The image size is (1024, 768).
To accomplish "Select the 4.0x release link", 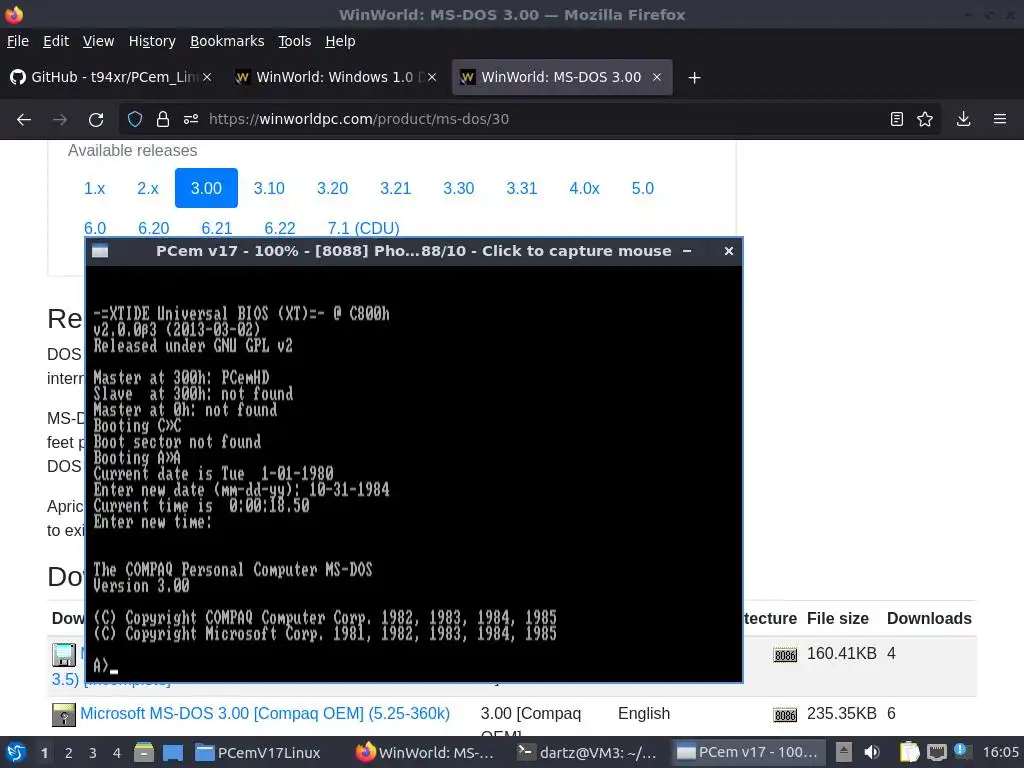I will coord(584,188).
